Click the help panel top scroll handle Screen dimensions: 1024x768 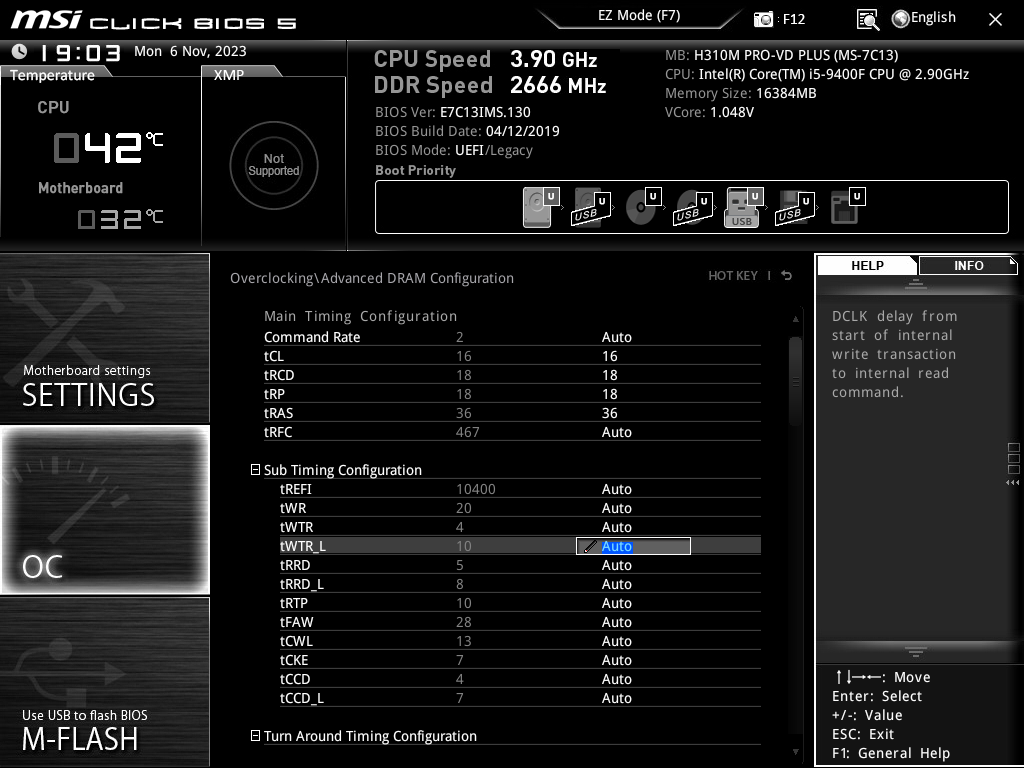[x=916, y=283]
